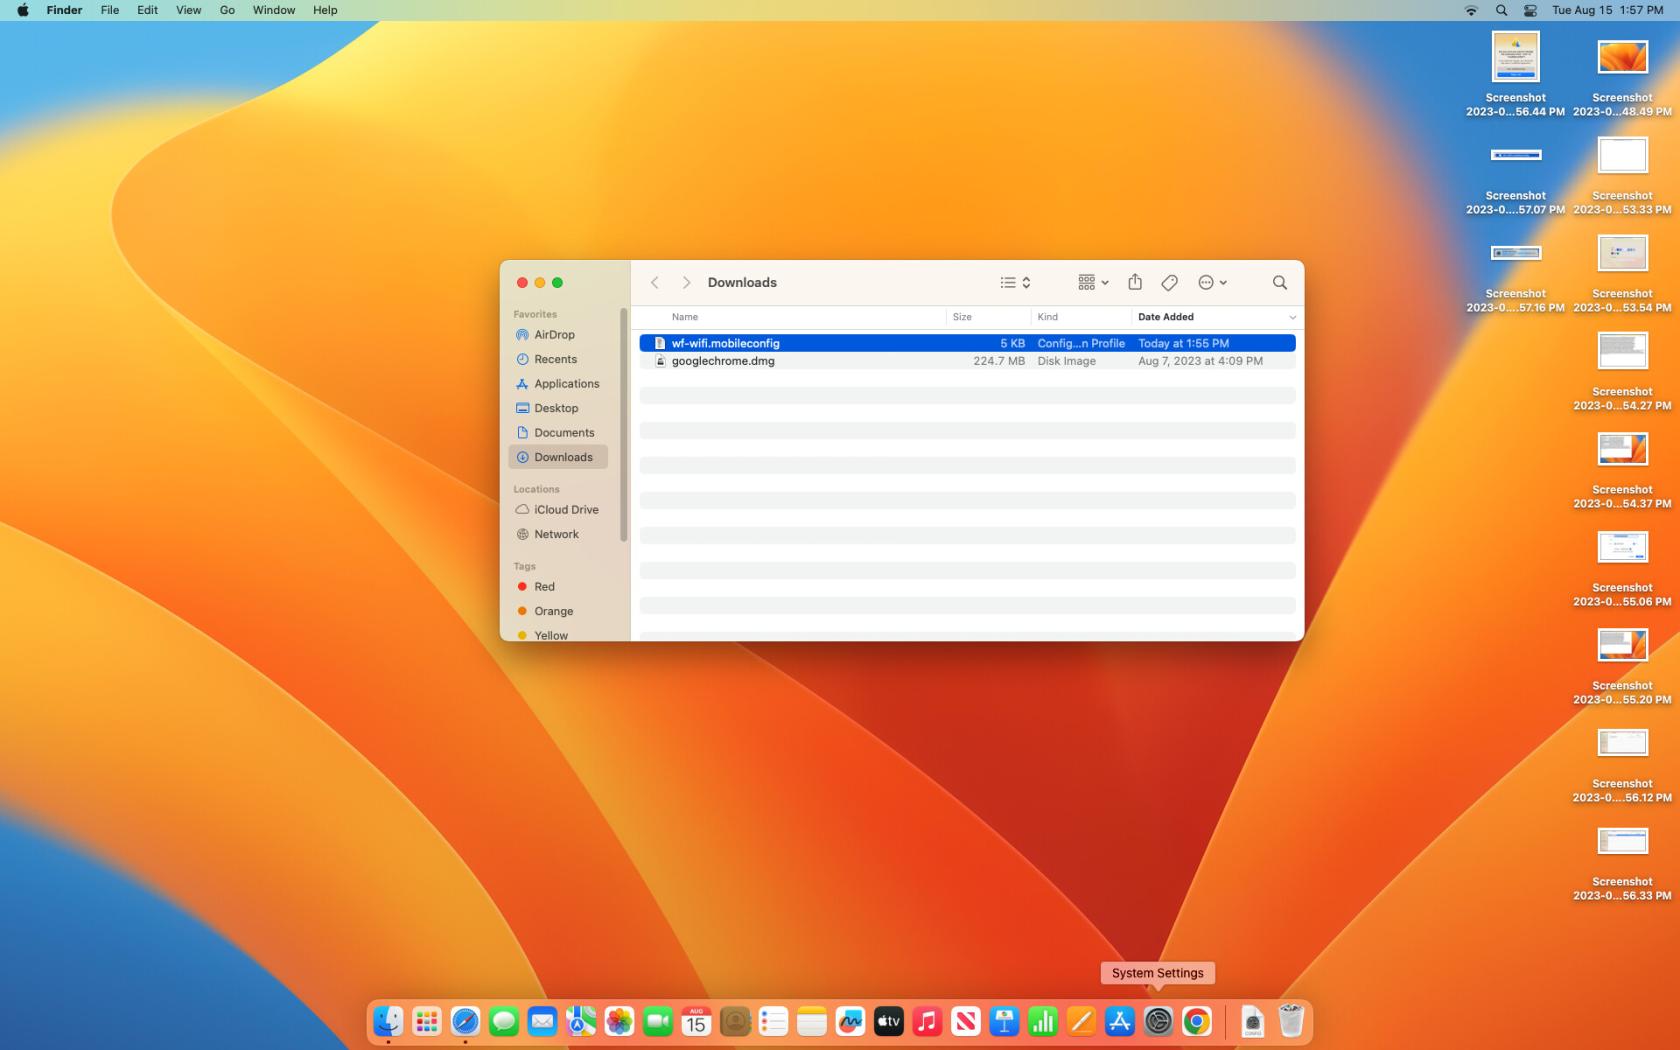Open the Trash in the Dock
This screenshot has height=1050, width=1680.
(1291, 1021)
